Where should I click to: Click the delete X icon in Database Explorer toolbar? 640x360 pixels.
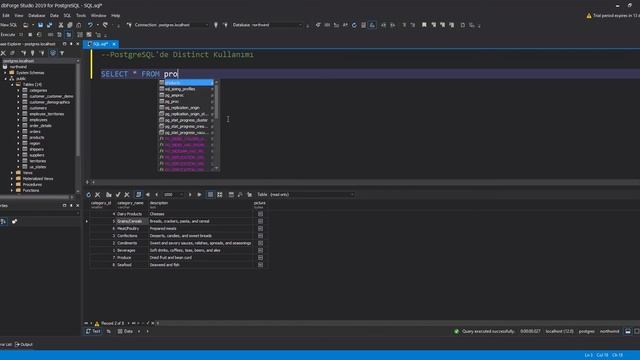pos(3,53)
